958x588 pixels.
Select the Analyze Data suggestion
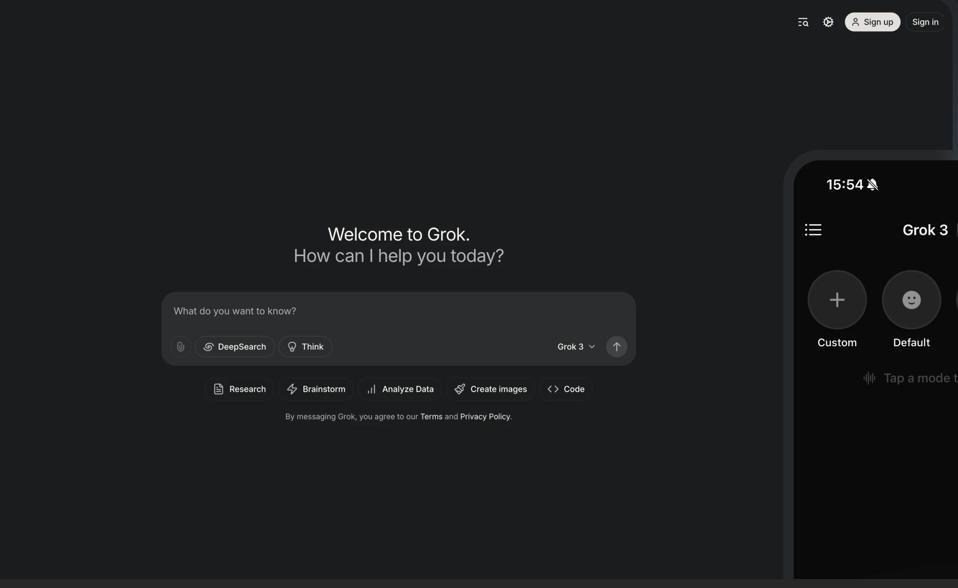click(x=400, y=389)
